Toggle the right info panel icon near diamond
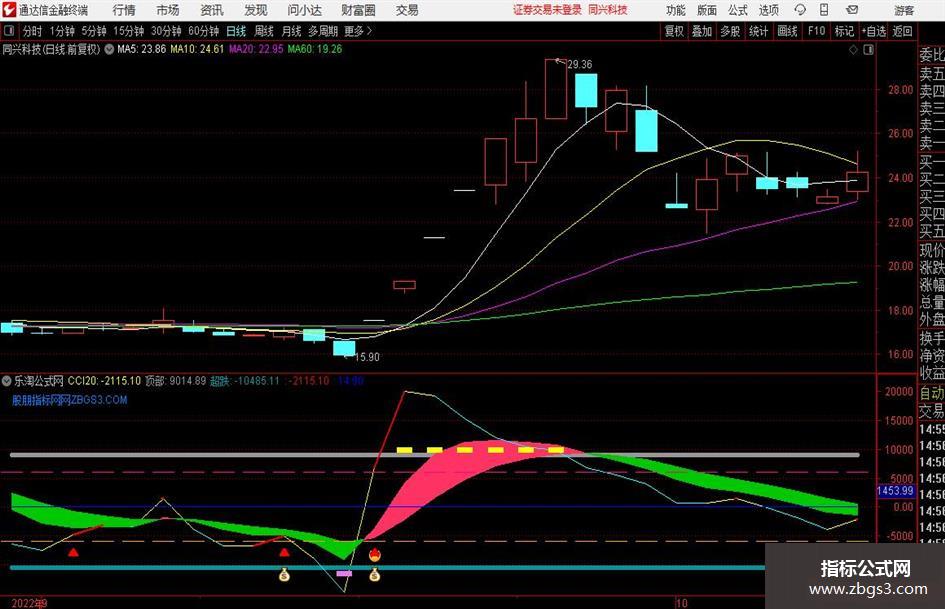Viewport: 945px width, 609px height. tap(868, 50)
